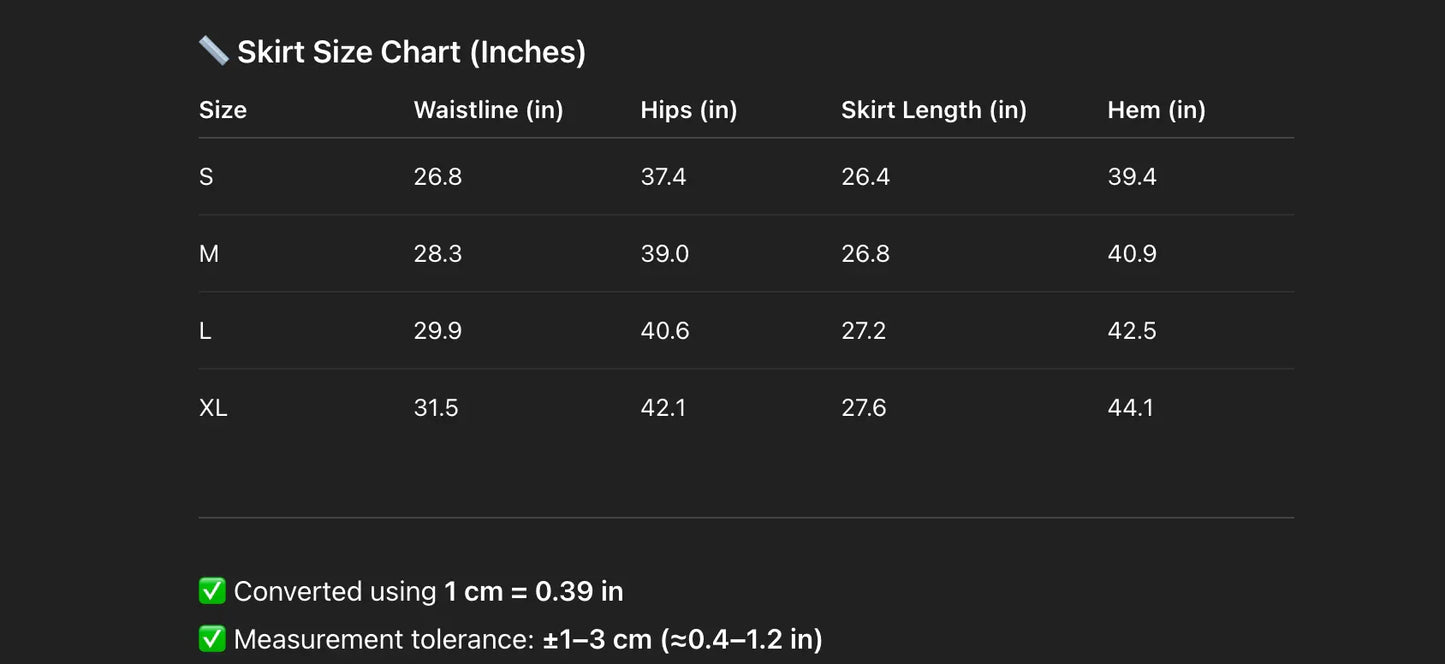Click waistline value 31.5 for size XL
The height and width of the screenshot is (664, 1445).
tap(436, 408)
